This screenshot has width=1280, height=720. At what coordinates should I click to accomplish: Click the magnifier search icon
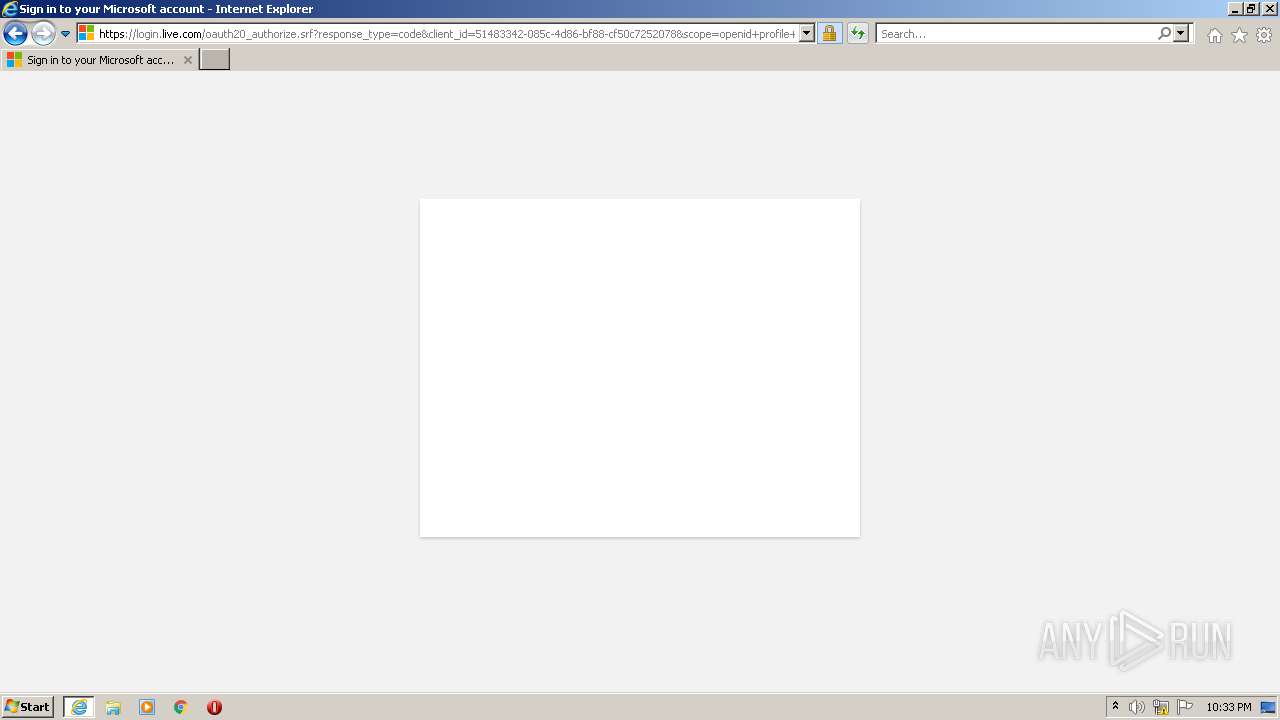(x=1164, y=33)
